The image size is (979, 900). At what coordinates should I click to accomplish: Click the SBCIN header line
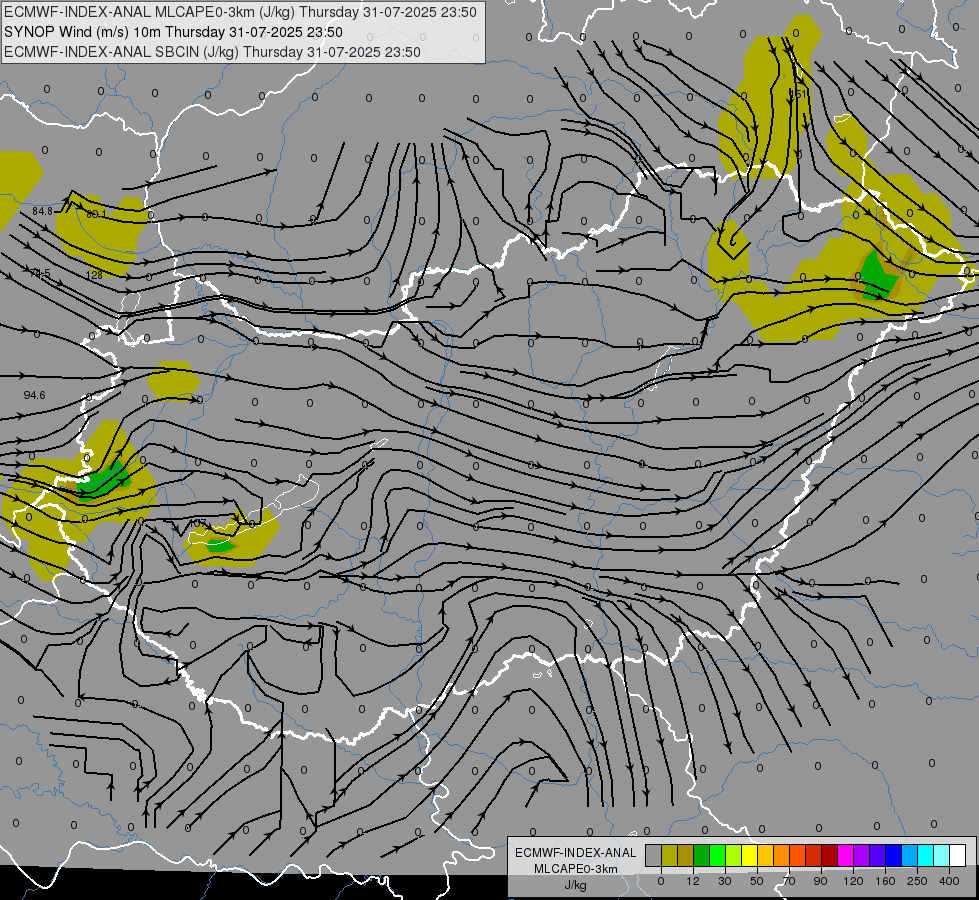click(212, 52)
